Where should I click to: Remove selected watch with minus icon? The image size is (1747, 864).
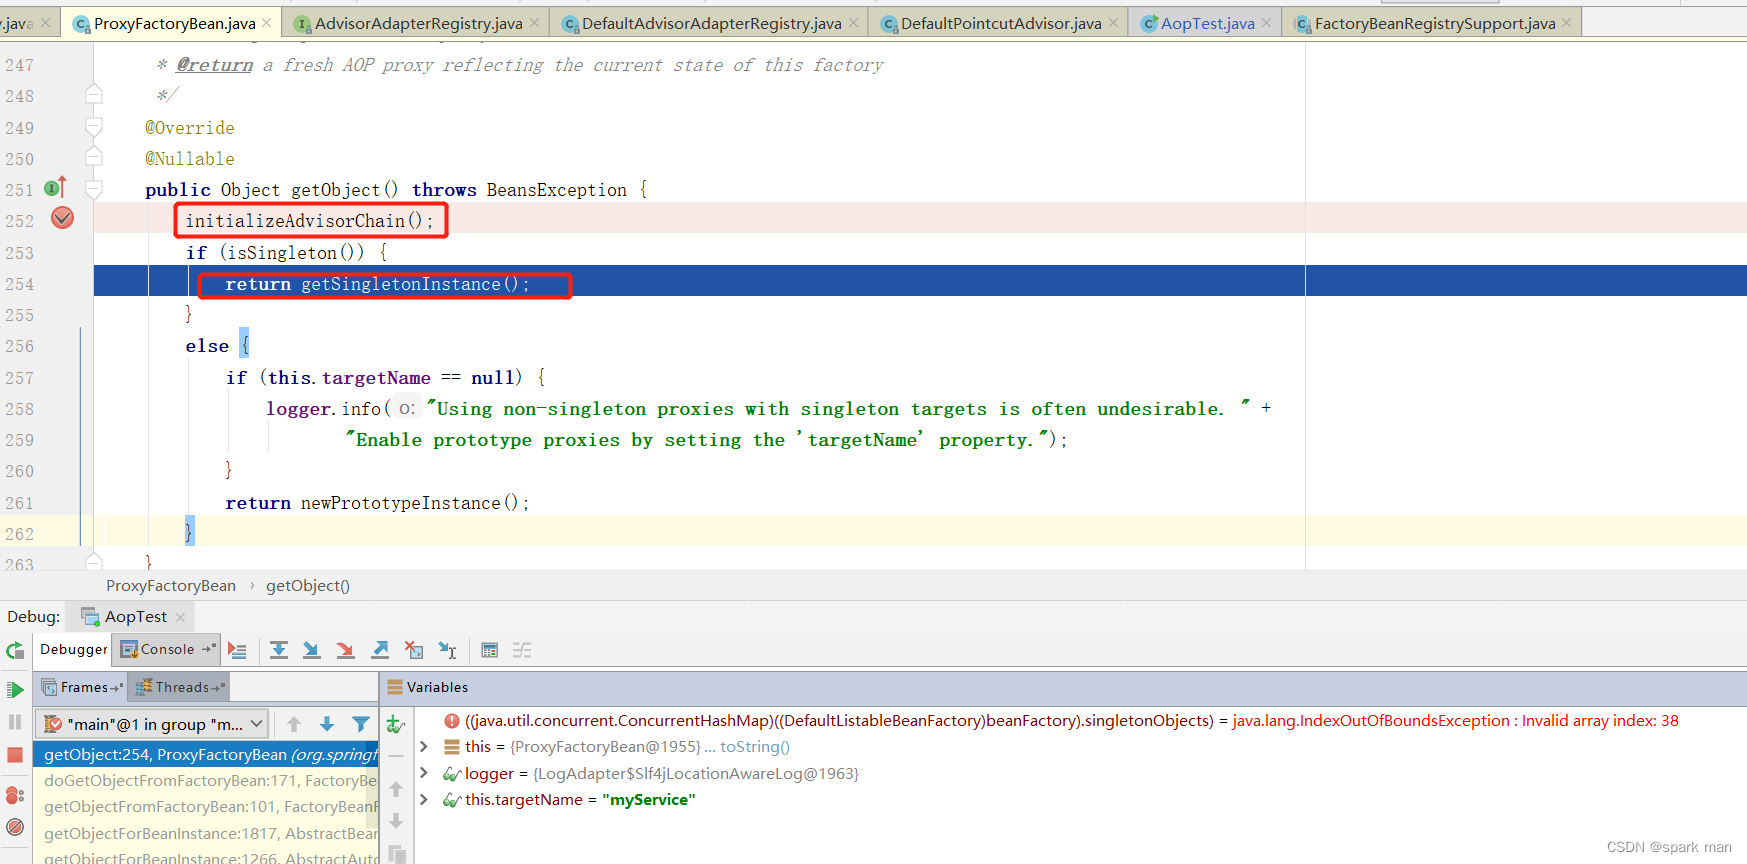pos(396,757)
